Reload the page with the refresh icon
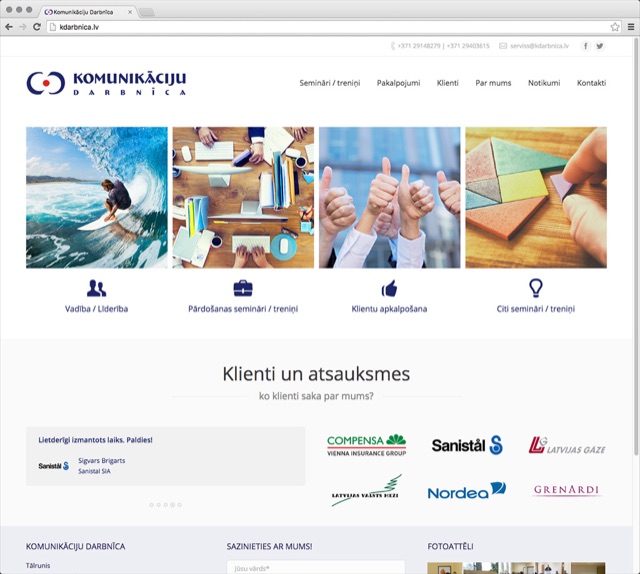The image size is (640, 574). [37, 27]
